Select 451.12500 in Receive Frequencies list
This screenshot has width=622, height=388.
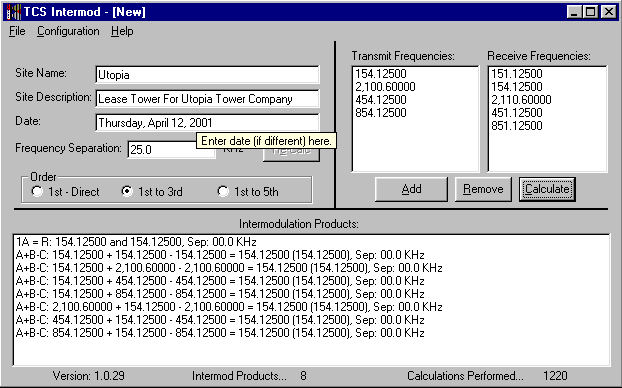(516, 113)
